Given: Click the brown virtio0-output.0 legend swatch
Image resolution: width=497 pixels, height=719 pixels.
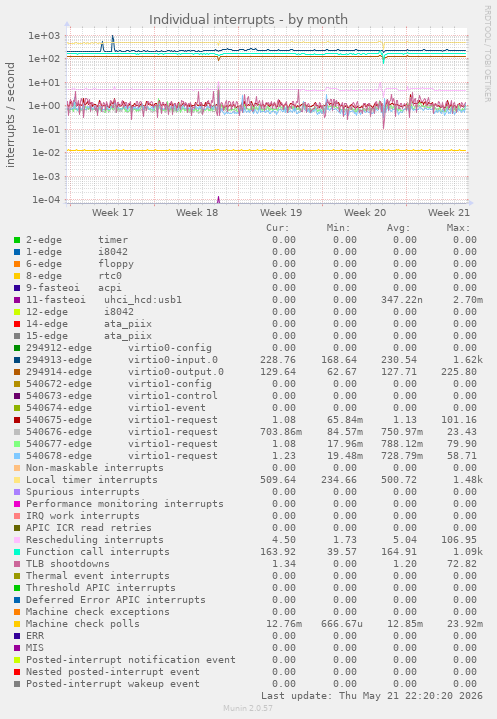Looking at the screenshot, I should click(17, 372).
